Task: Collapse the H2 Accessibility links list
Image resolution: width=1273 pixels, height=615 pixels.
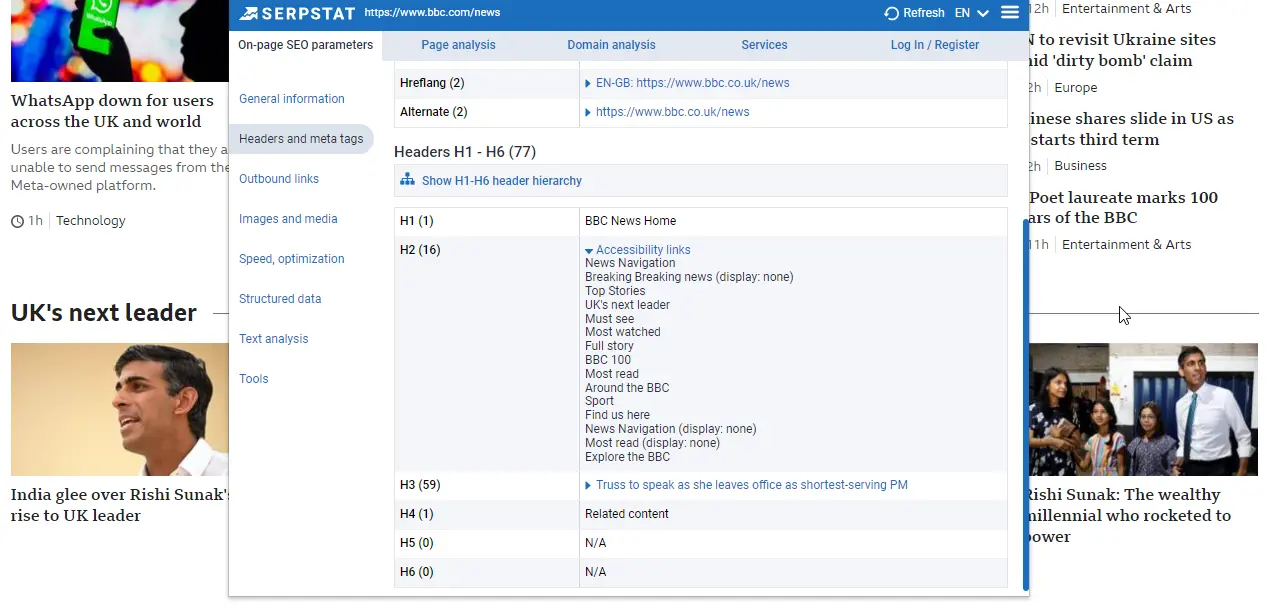Action: (589, 251)
